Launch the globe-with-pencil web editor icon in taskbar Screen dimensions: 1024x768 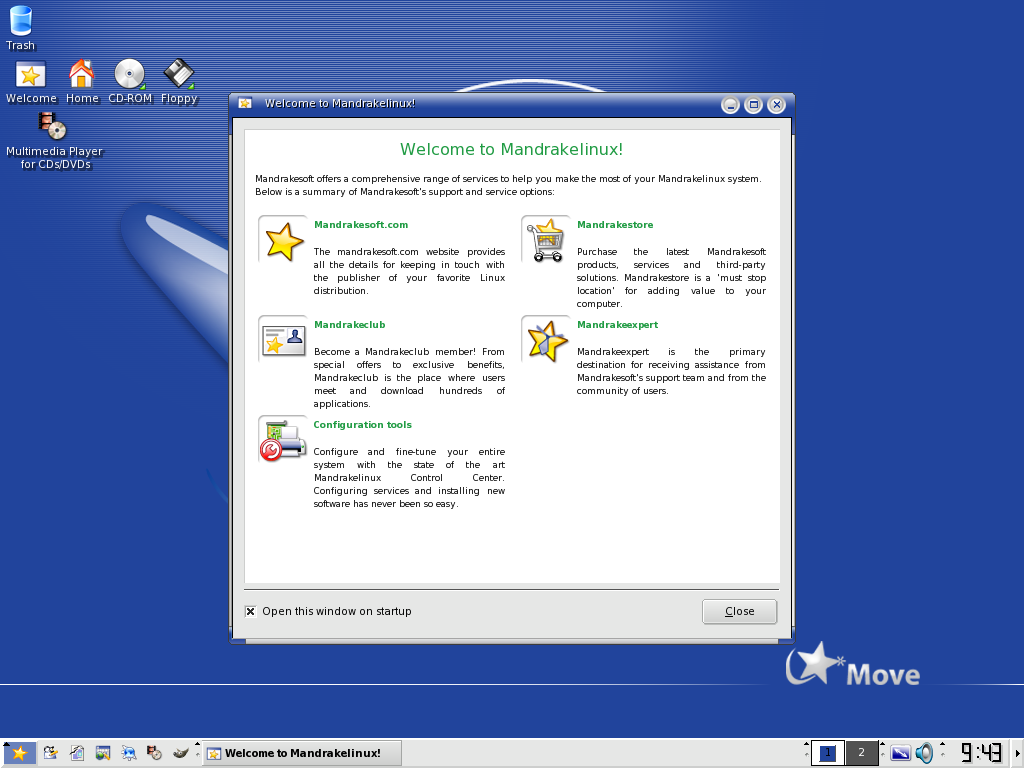coord(103,753)
